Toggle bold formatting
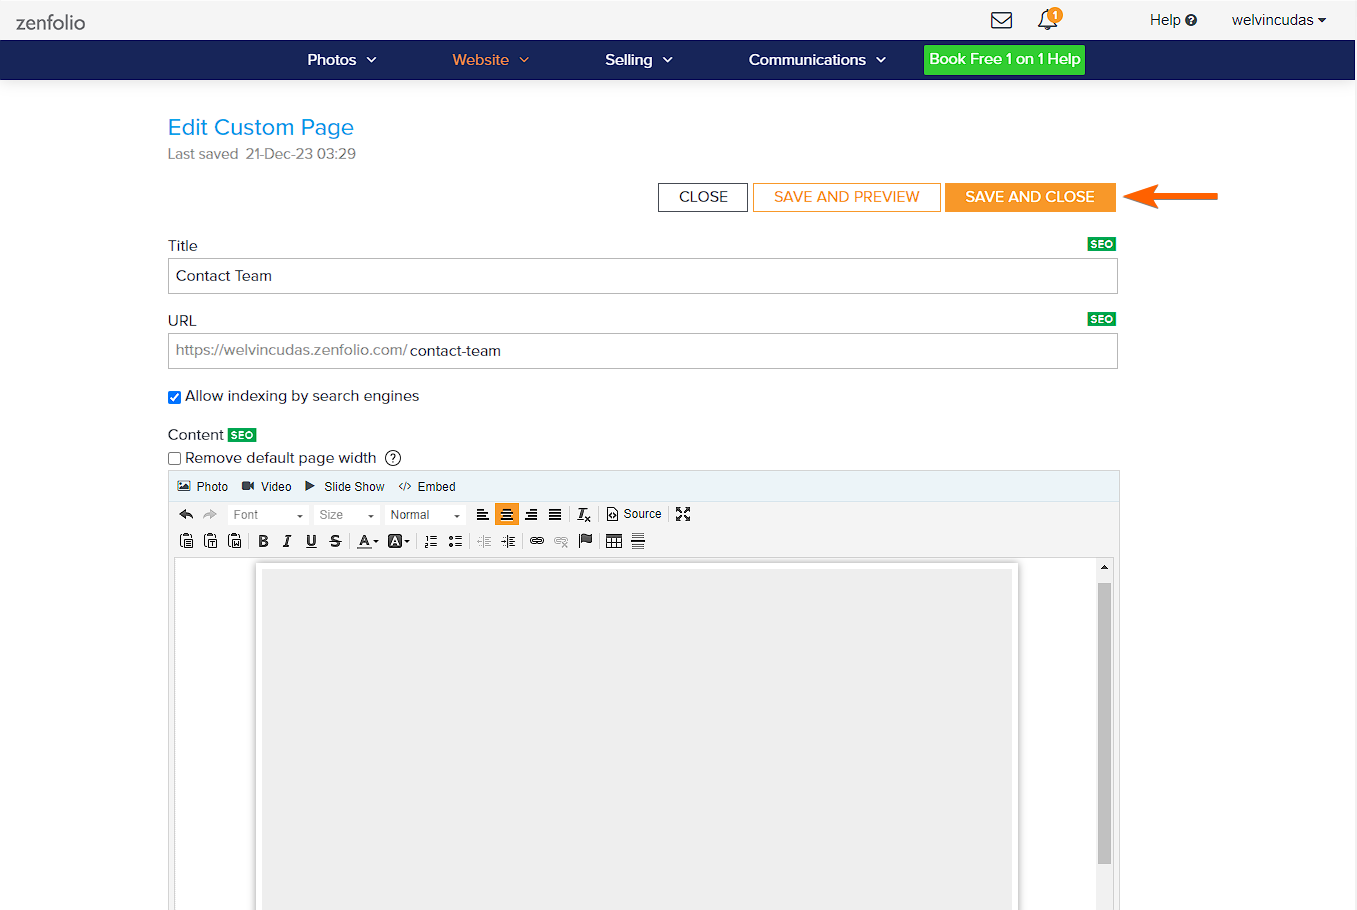The image size is (1357, 910). click(x=263, y=541)
